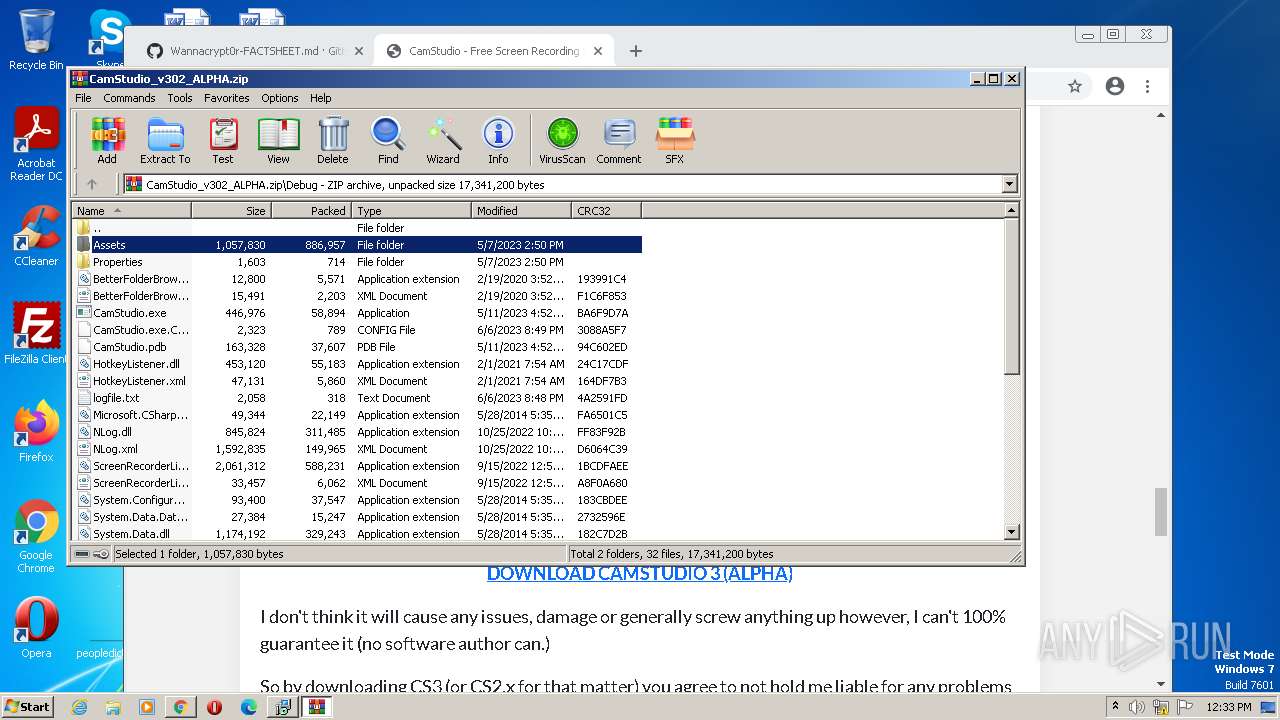Click the Add toolbar icon in WinRAR
The width and height of the screenshot is (1280, 720).
pos(107,140)
